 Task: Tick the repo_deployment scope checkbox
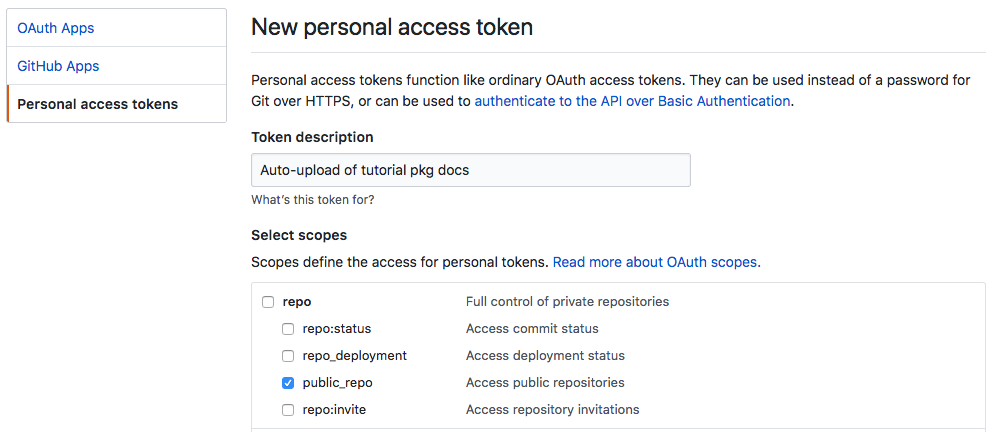(288, 356)
